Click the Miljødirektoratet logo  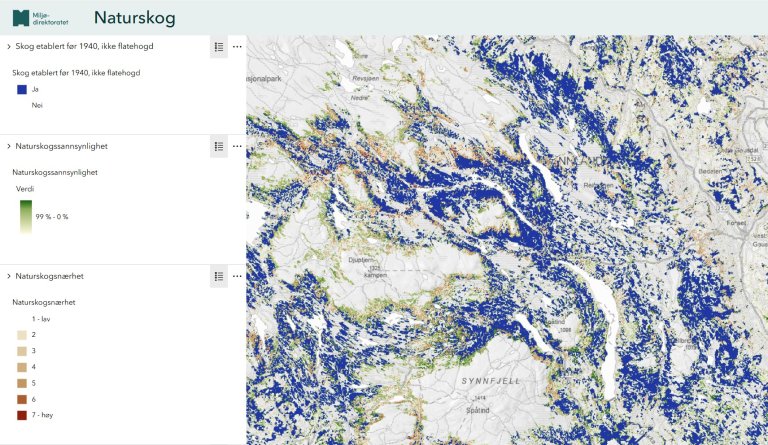tap(40, 18)
